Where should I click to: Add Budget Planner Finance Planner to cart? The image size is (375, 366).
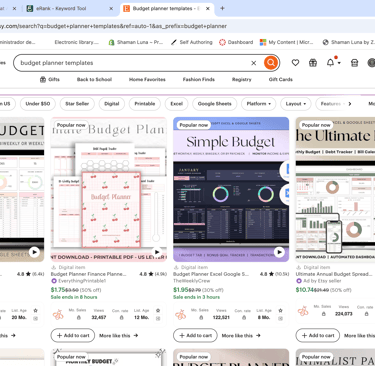click(x=73, y=335)
